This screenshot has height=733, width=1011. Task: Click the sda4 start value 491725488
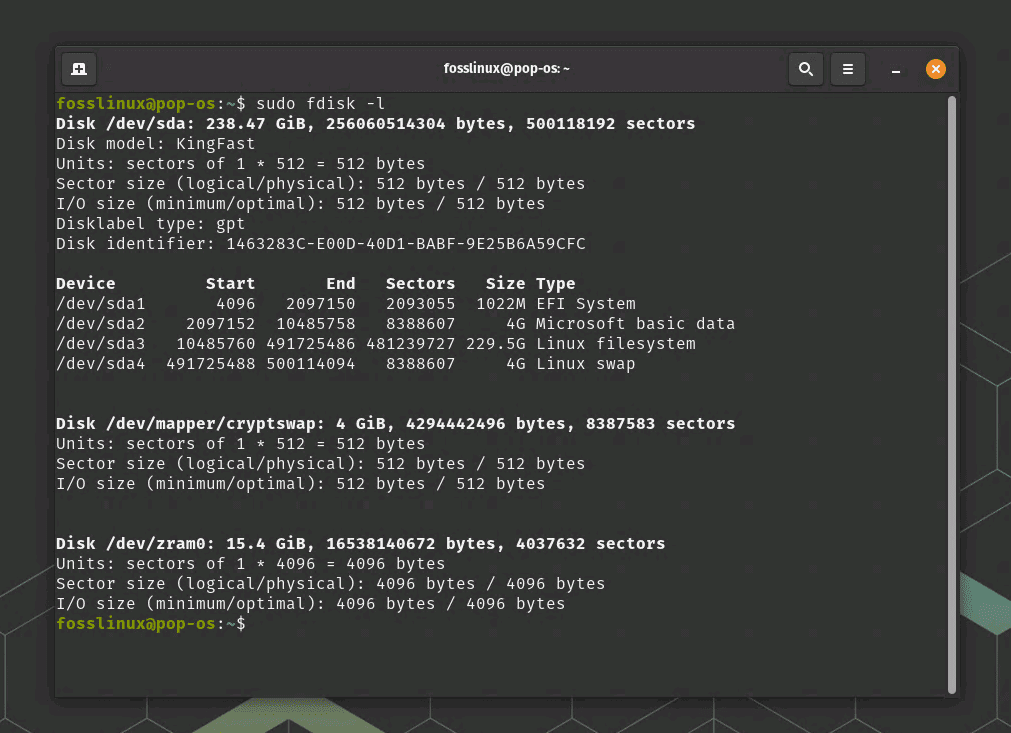(x=210, y=363)
